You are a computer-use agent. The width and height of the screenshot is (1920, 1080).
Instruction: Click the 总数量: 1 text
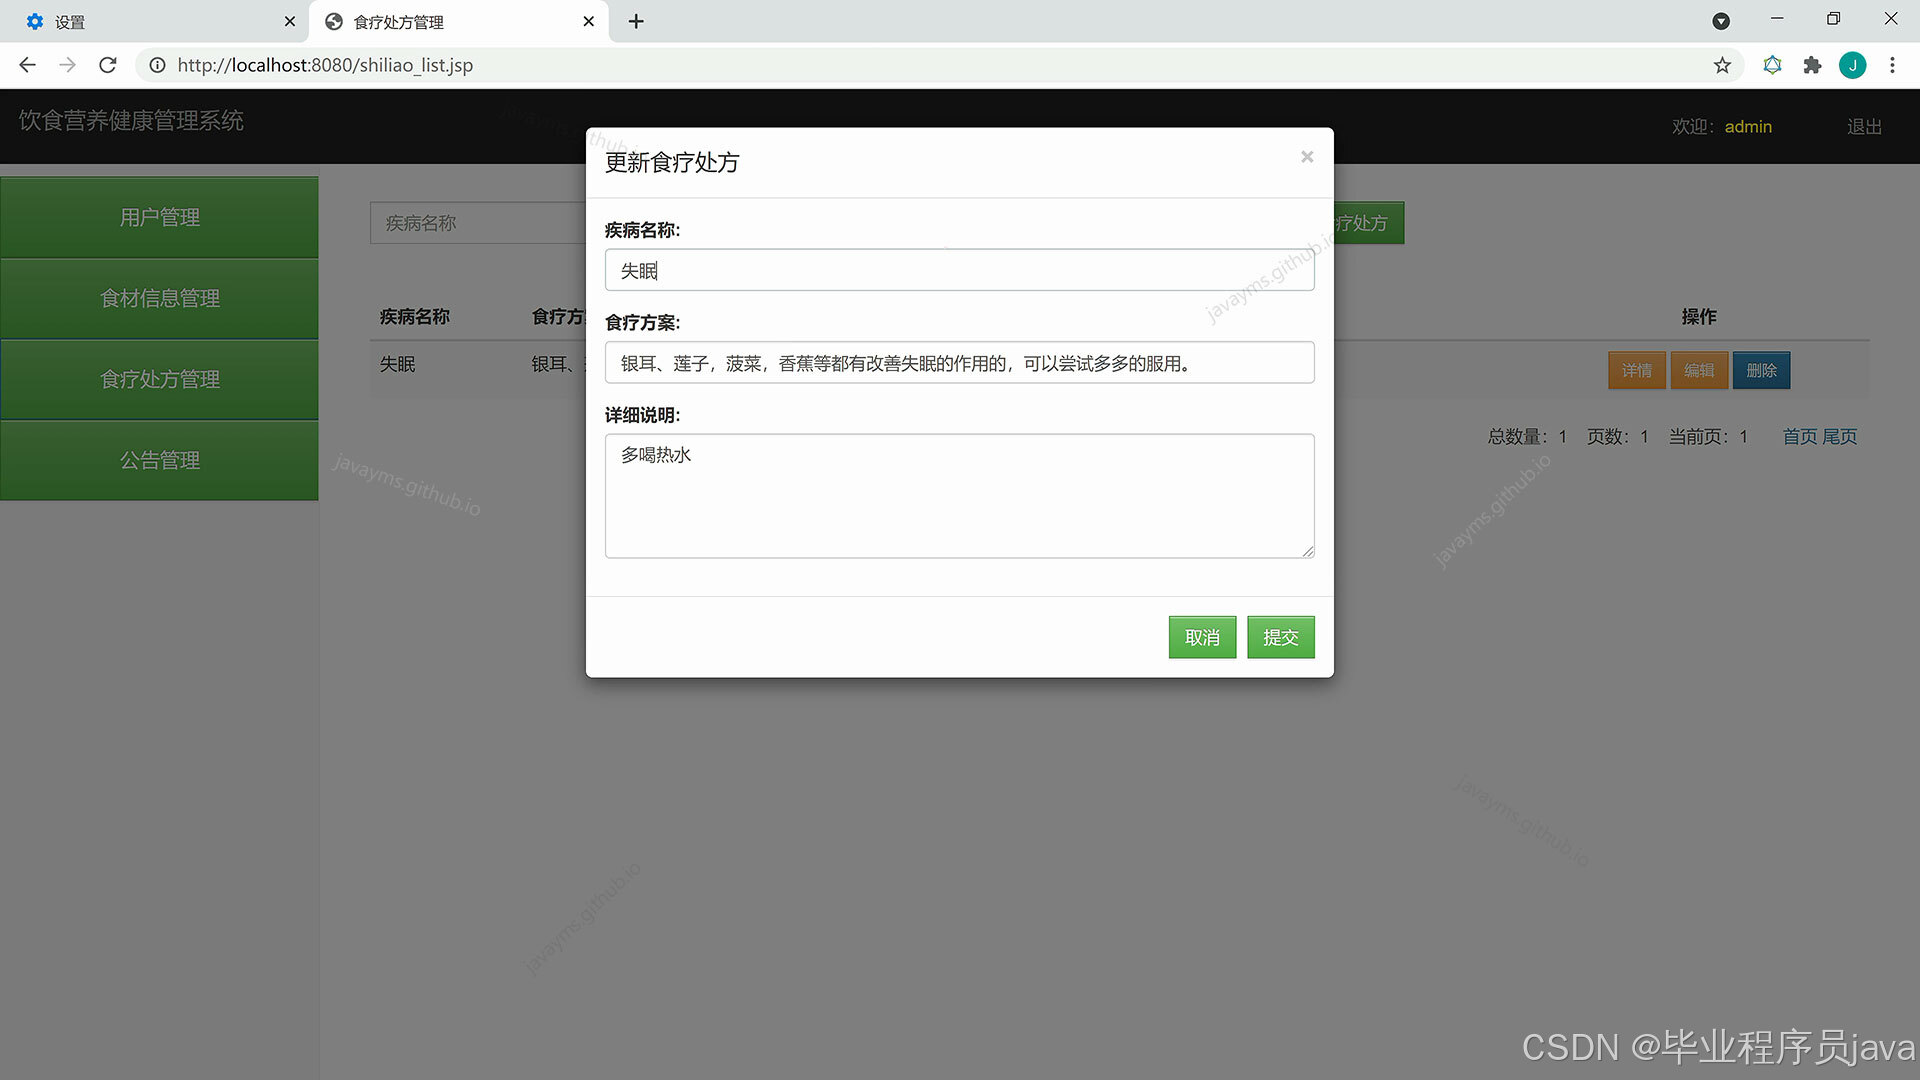coord(1527,437)
